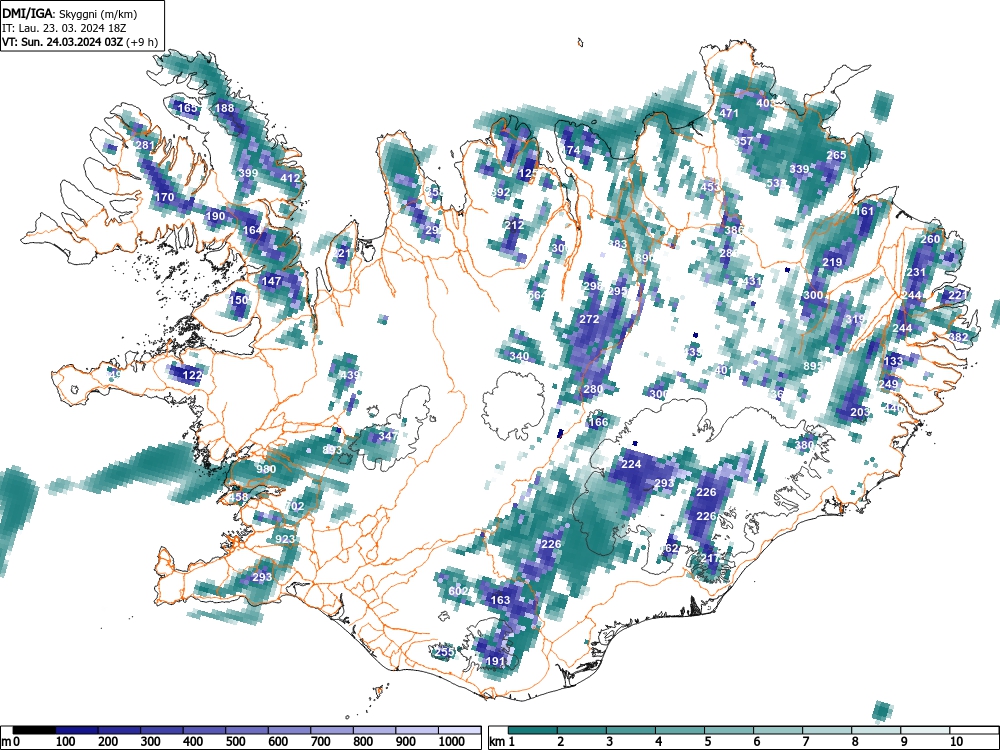Image resolution: width=1000 pixels, height=750 pixels.
Task: Click the visibility value '170' on the map
Action: point(165,197)
